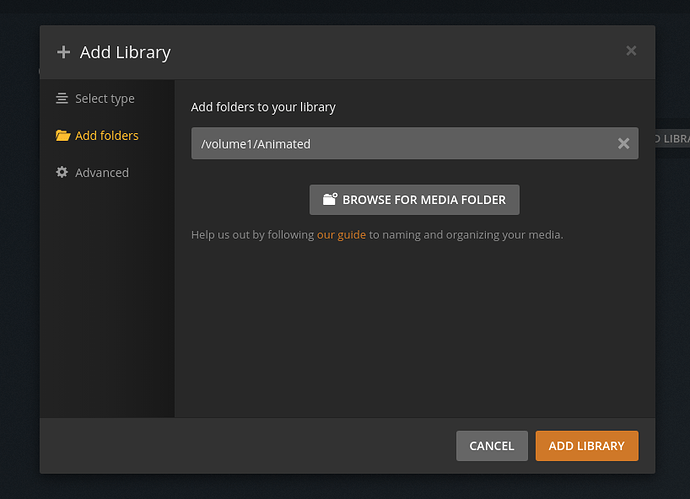The image size is (690, 499).
Task: Remove the /volume1/Animated folder with X icon
Action: pyautogui.click(x=623, y=143)
